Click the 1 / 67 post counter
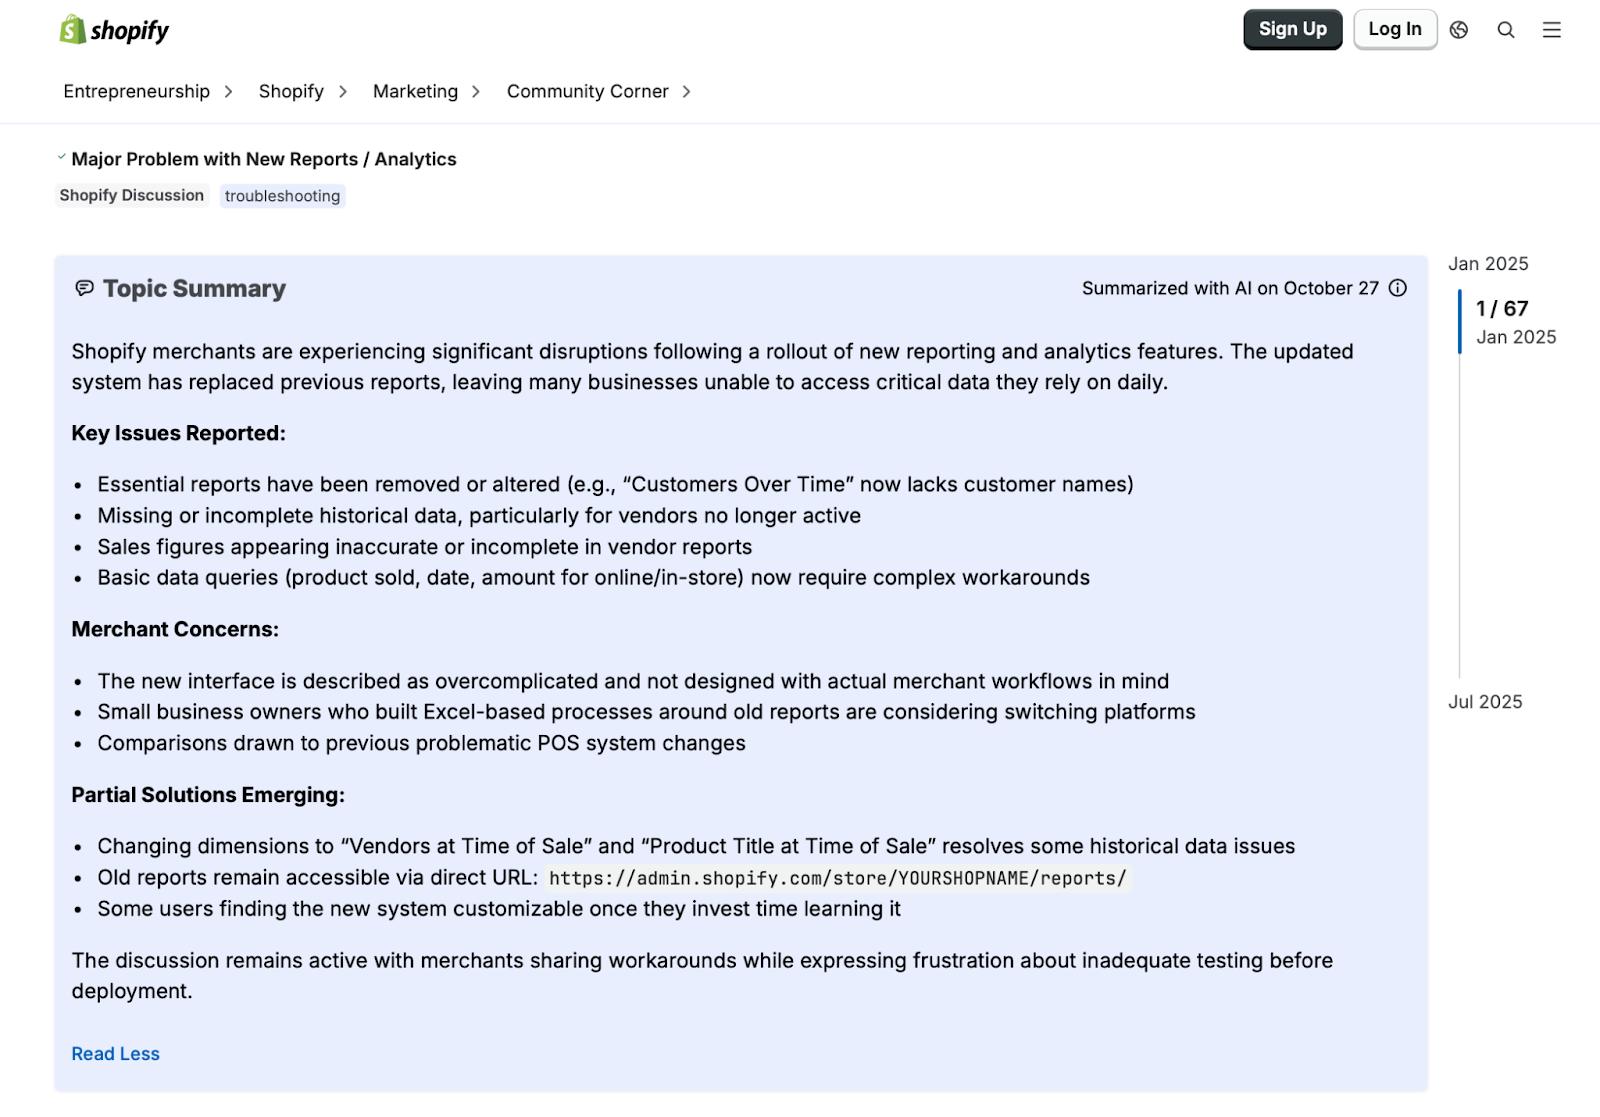The width and height of the screenshot is (1600, 1117). 1500,308
